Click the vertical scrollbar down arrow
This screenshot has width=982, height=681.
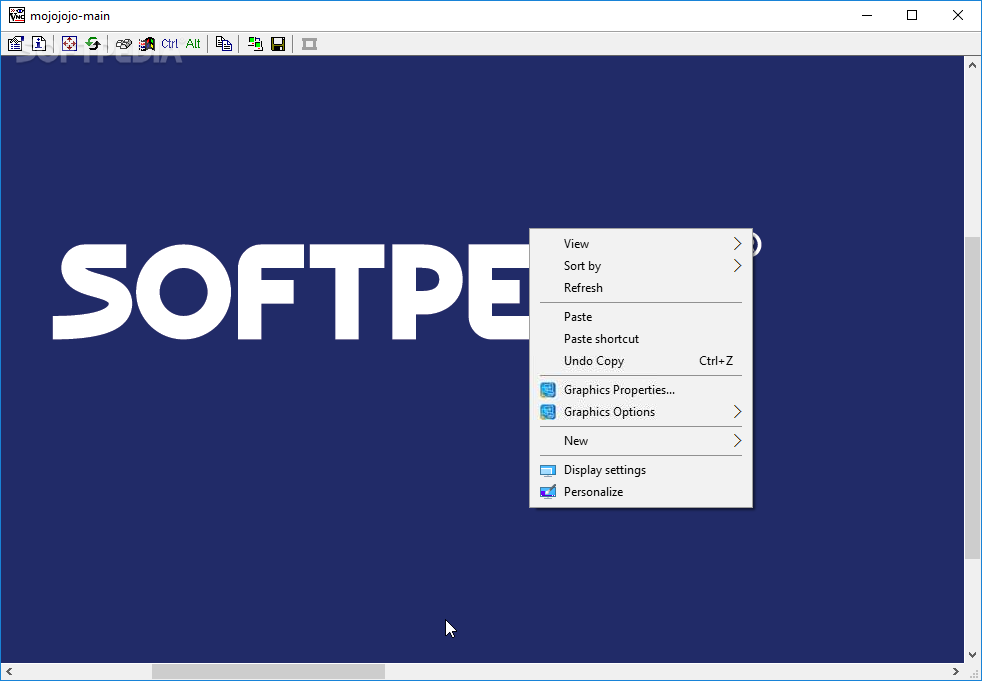972,655
